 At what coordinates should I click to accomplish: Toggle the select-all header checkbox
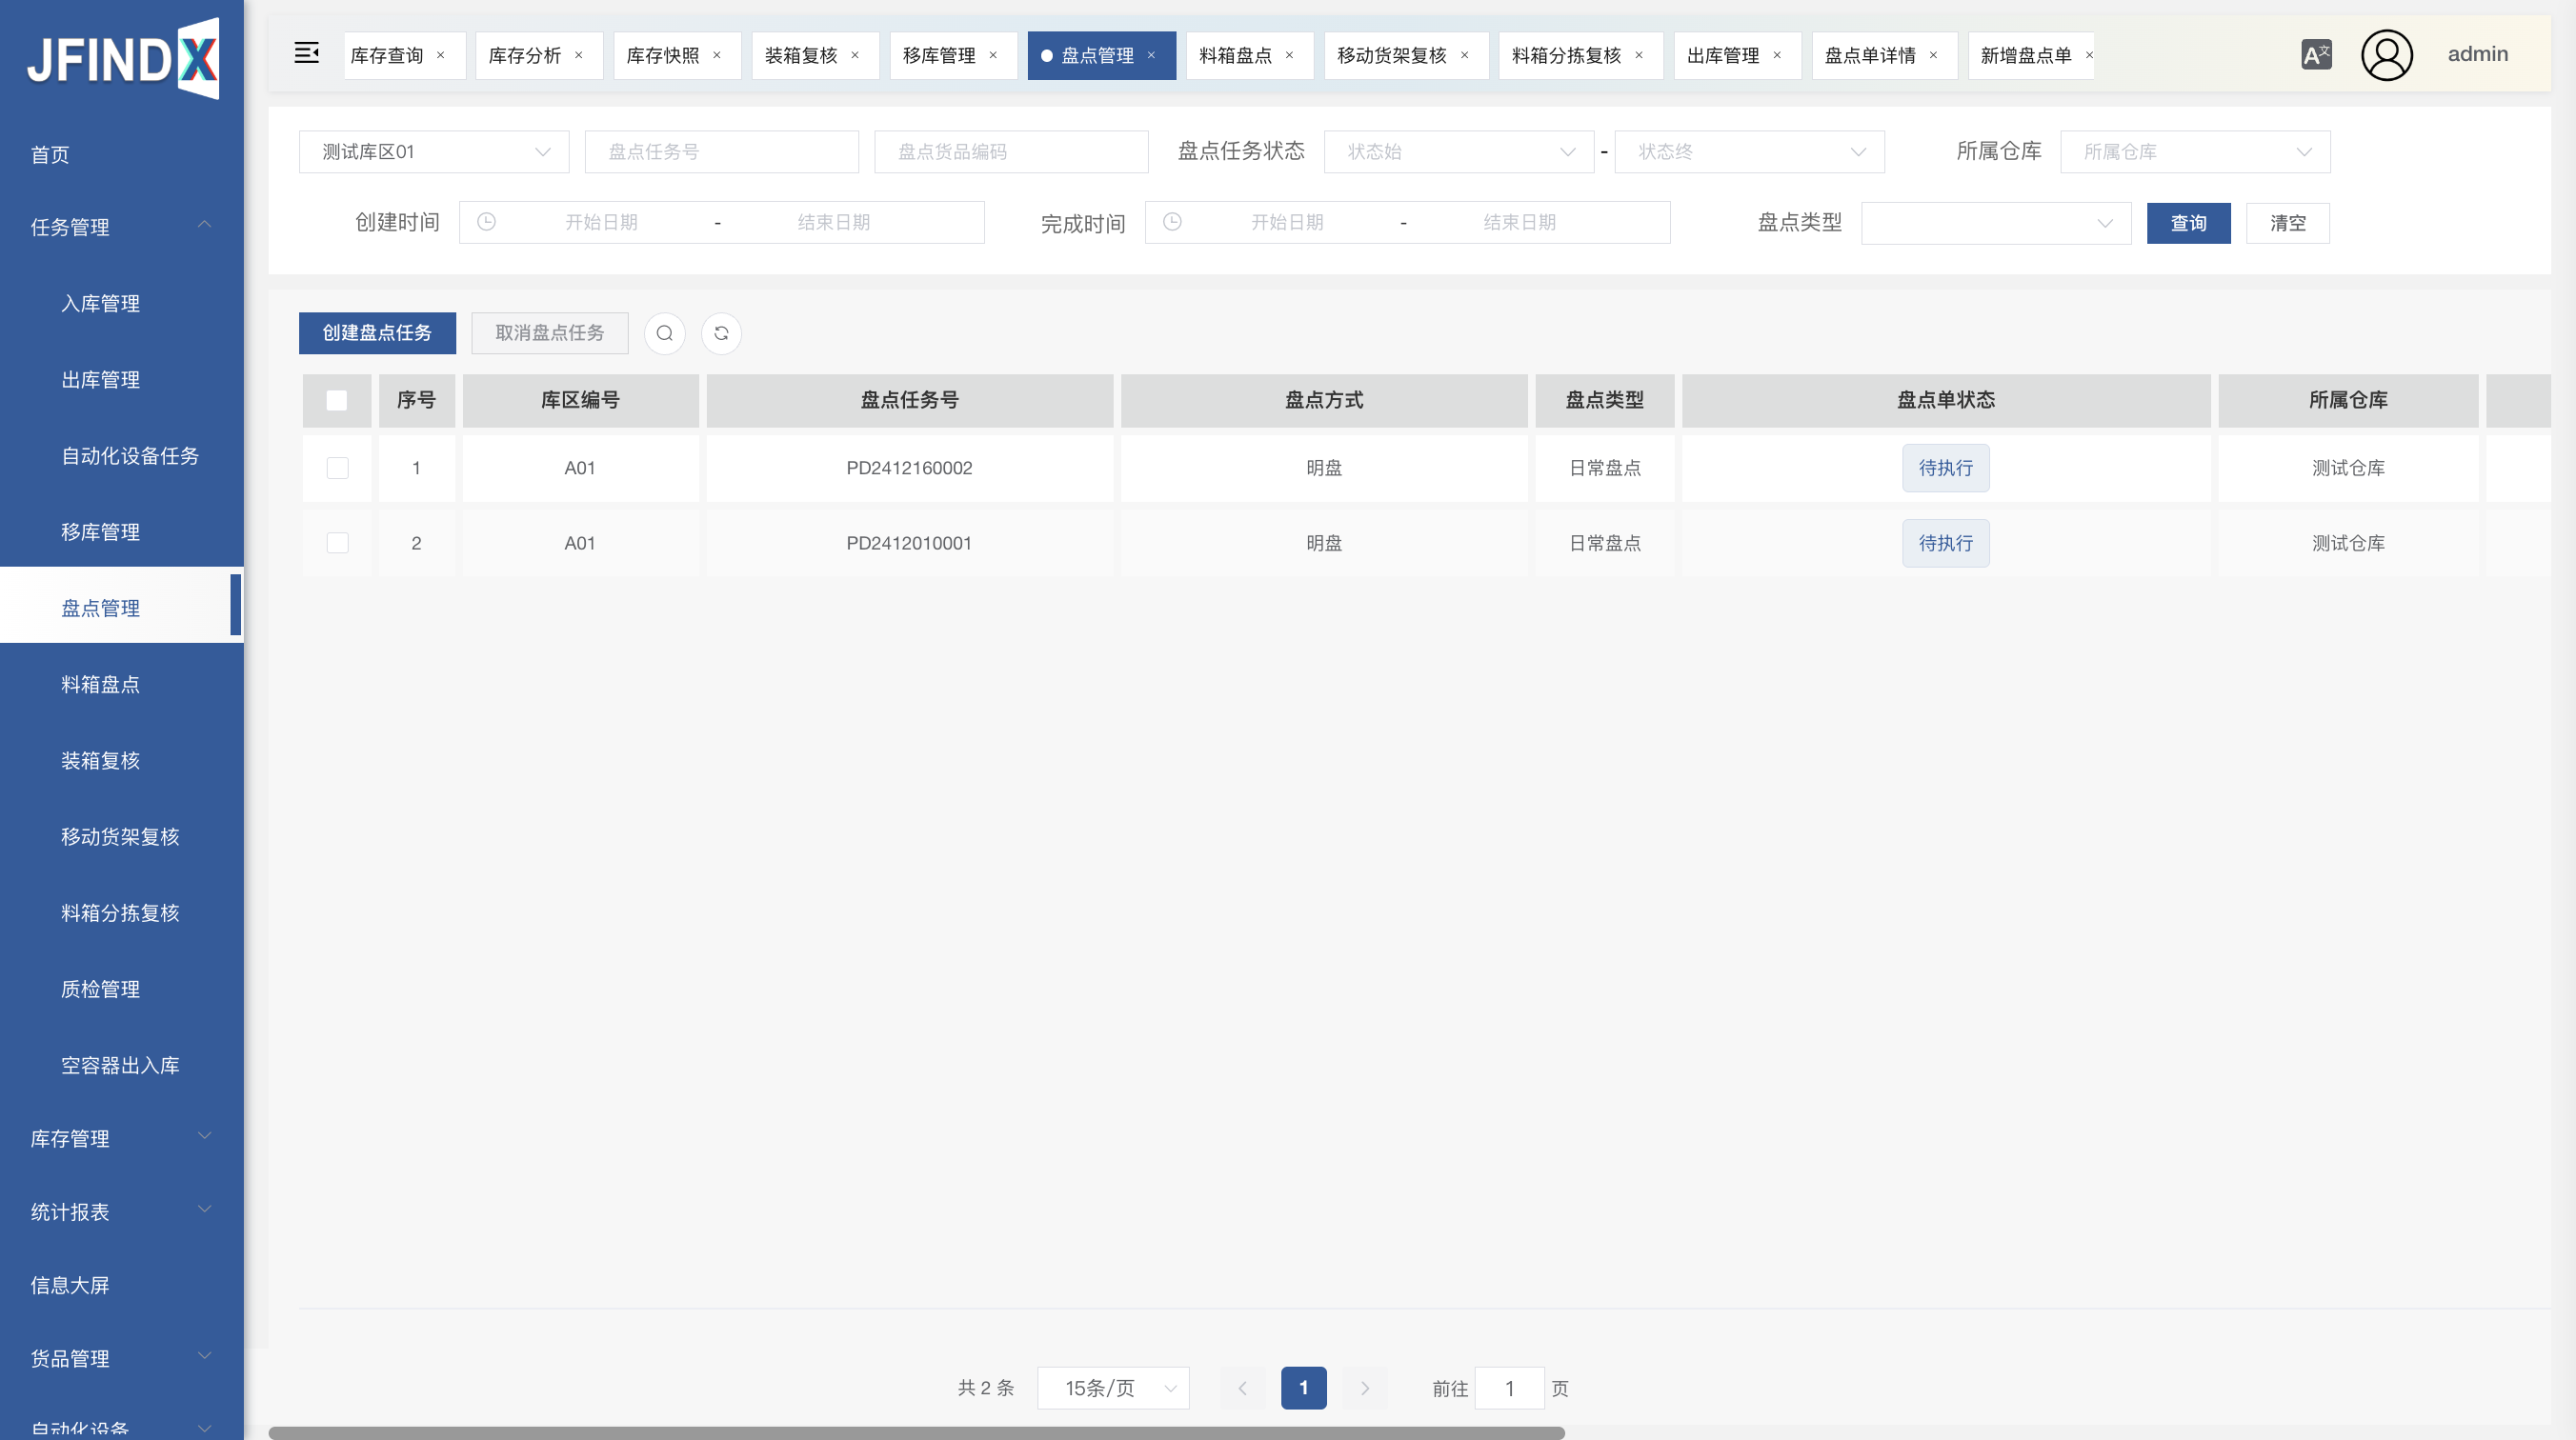pos(337,400)
